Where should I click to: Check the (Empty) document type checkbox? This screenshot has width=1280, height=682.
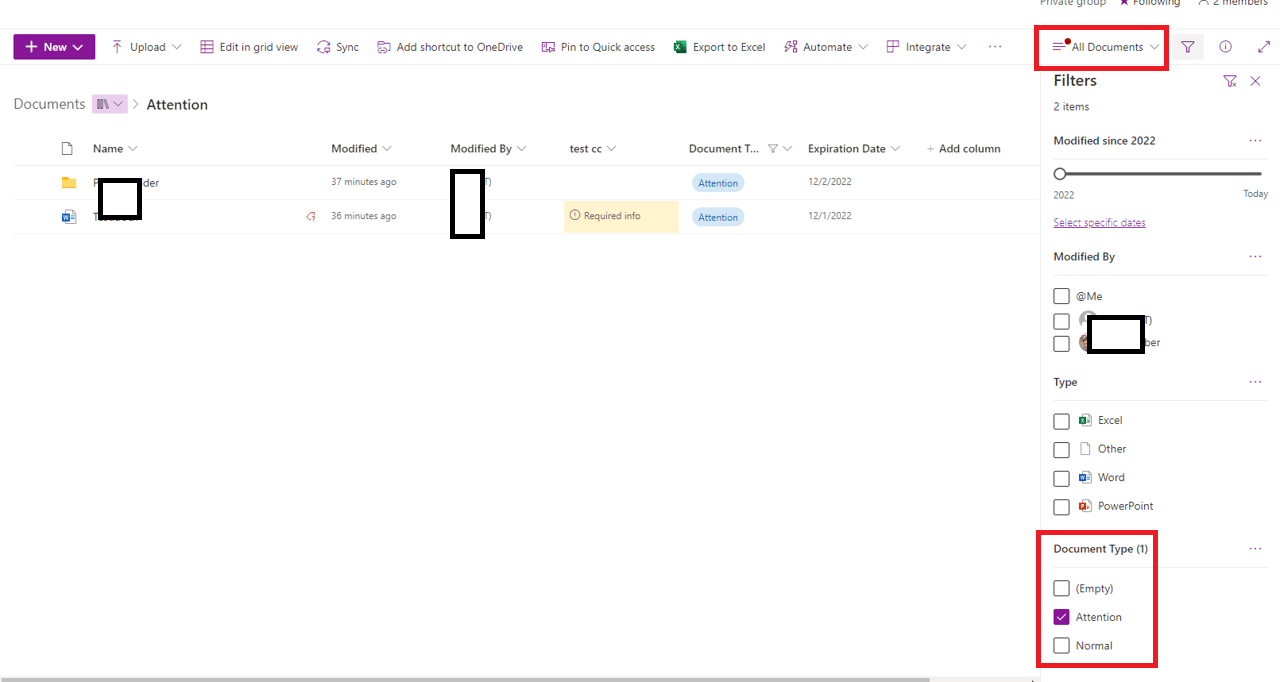(x=1062, y=589)
